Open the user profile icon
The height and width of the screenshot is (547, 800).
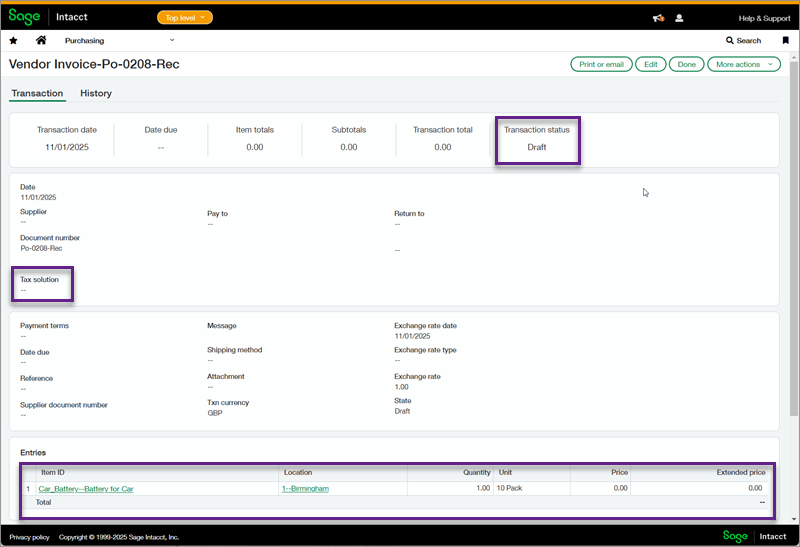[680, 18]
